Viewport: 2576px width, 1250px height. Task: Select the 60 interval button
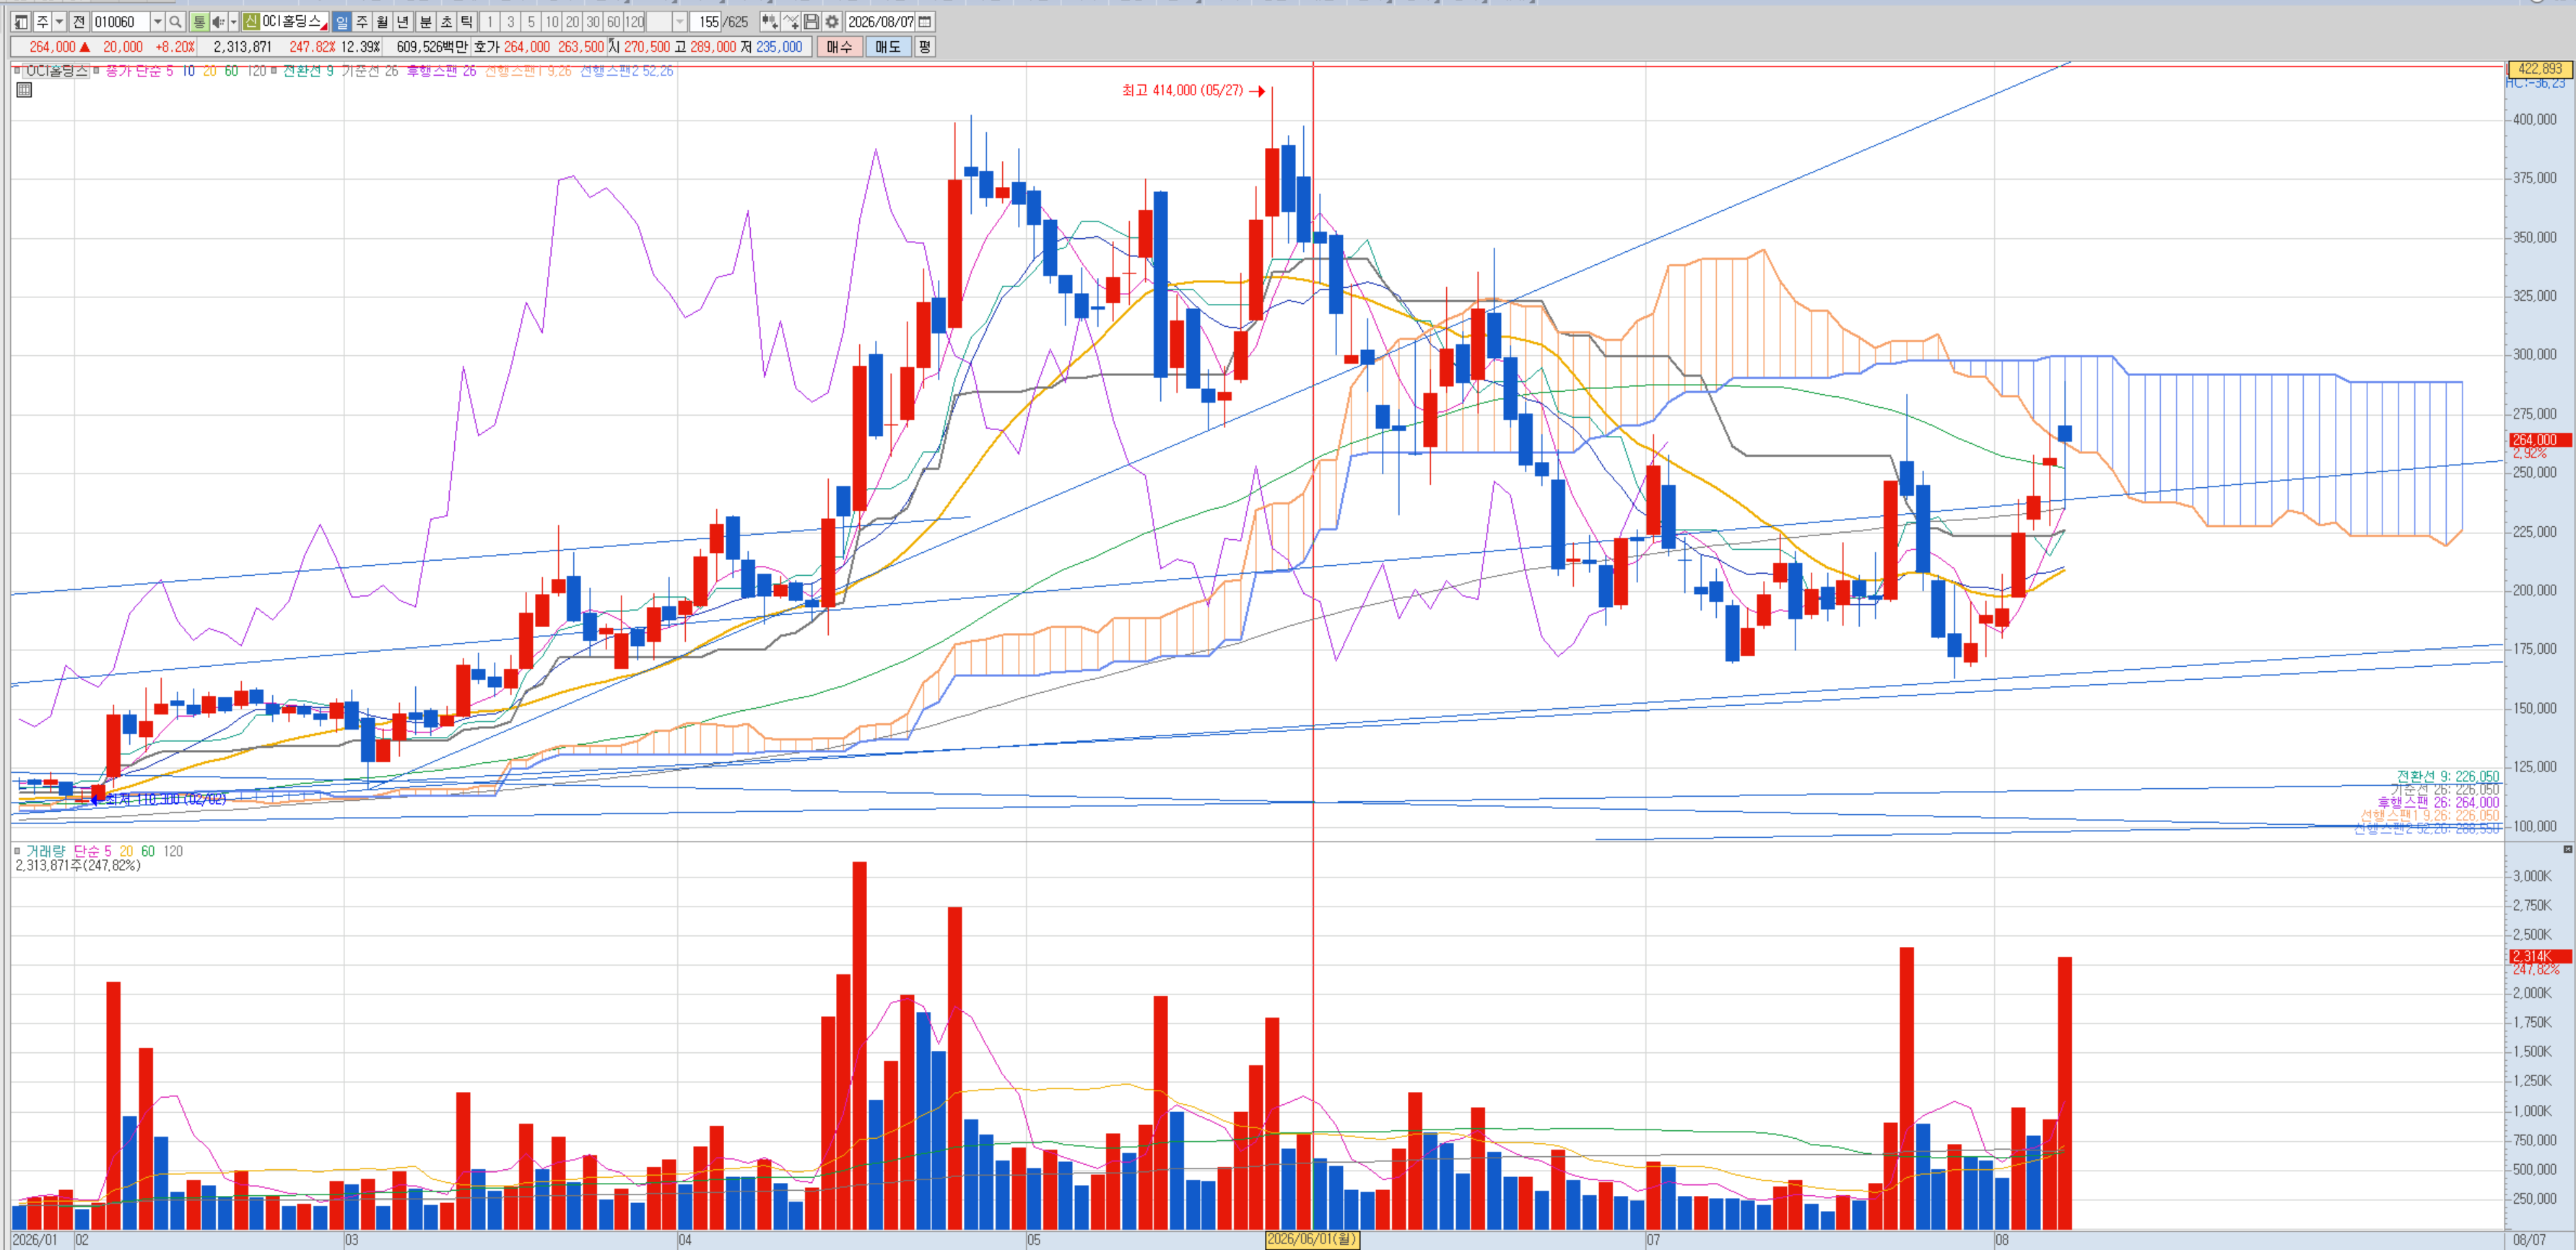(614, 22)
